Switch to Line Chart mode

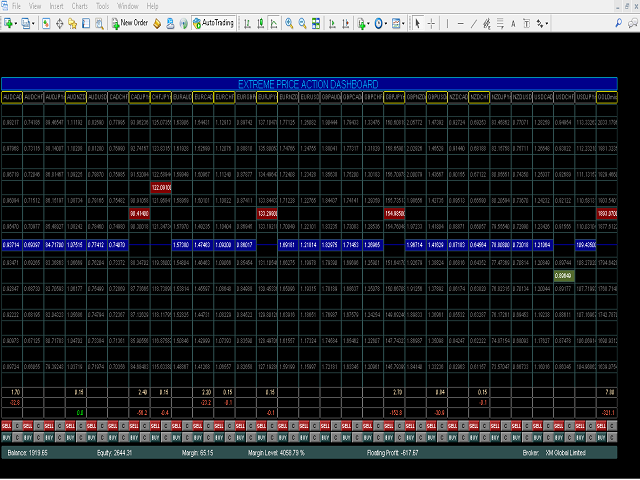[x=274, y=23]
